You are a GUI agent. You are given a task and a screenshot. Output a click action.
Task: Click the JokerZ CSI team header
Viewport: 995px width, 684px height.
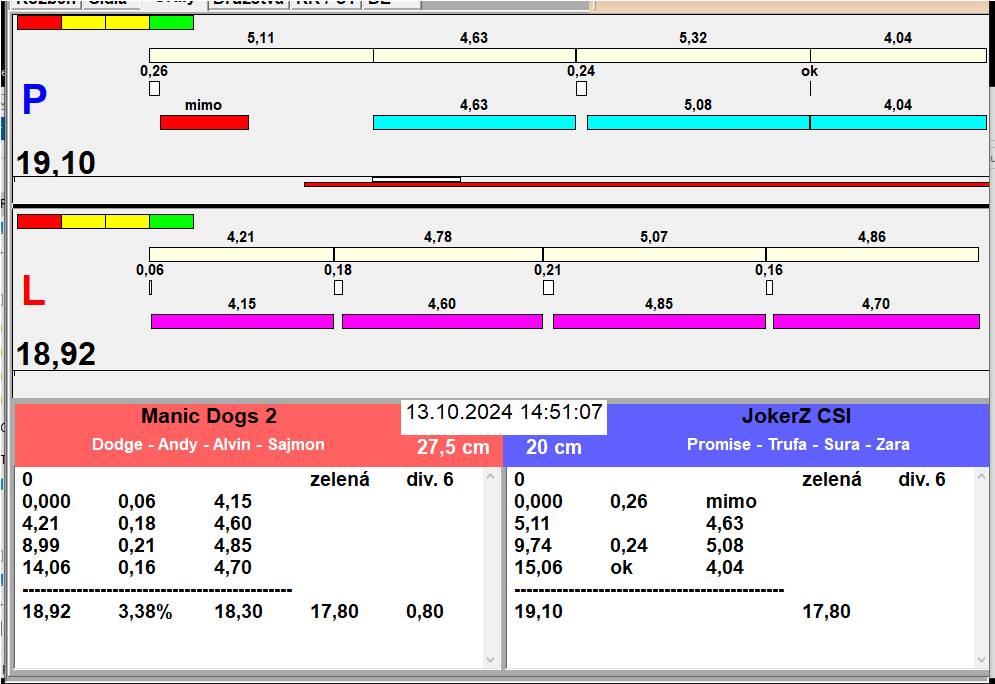[797, 417]
